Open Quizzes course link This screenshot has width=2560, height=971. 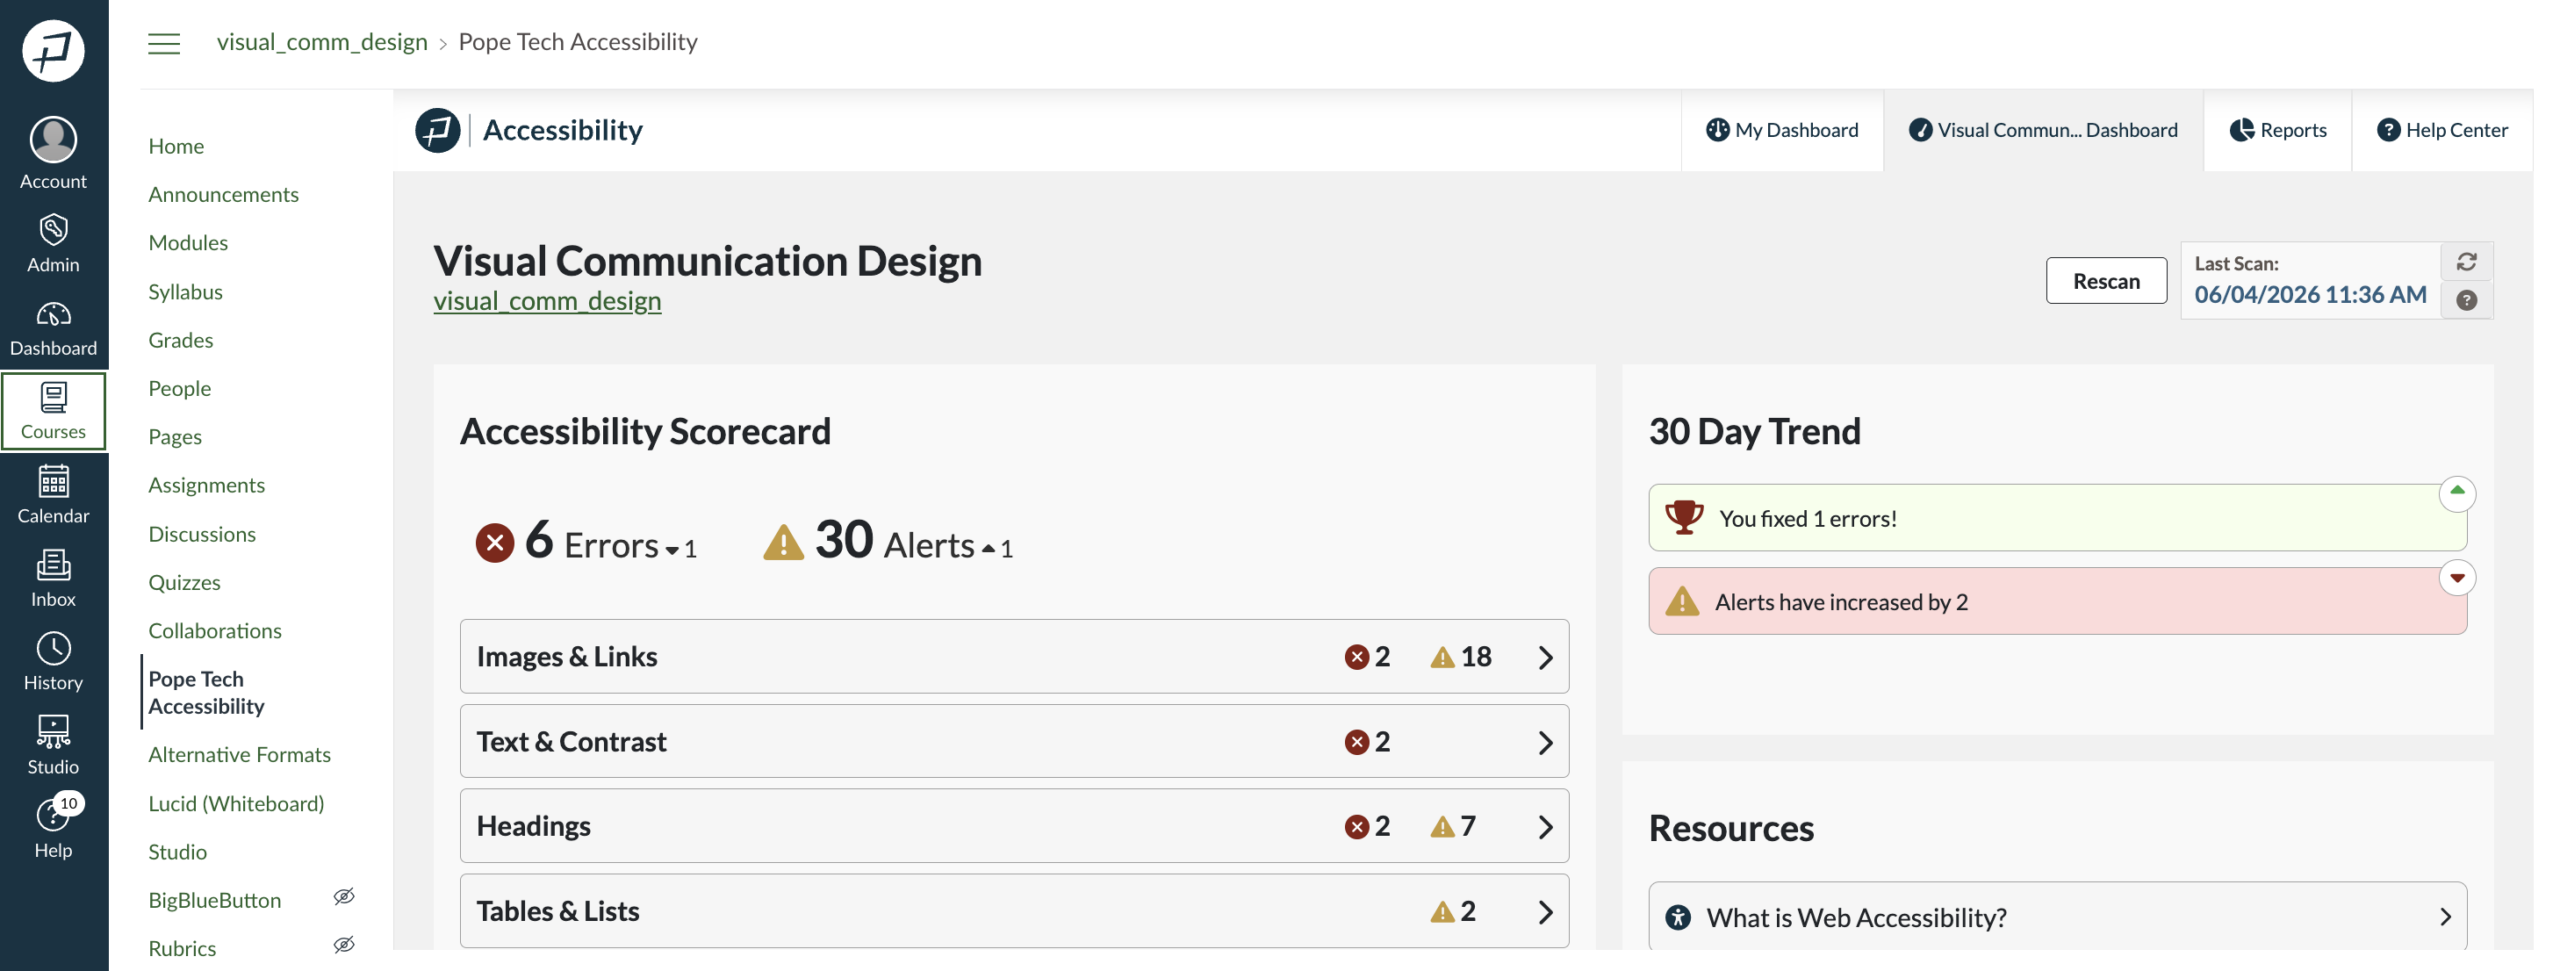tap(185, 582)
